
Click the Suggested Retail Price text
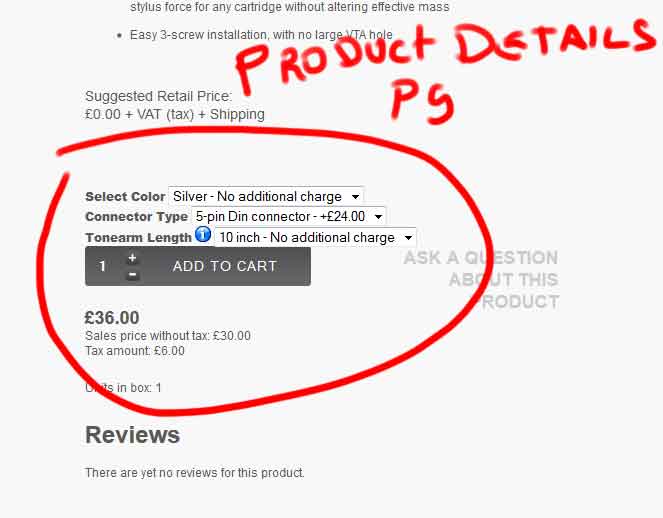[x=159, y=96]
